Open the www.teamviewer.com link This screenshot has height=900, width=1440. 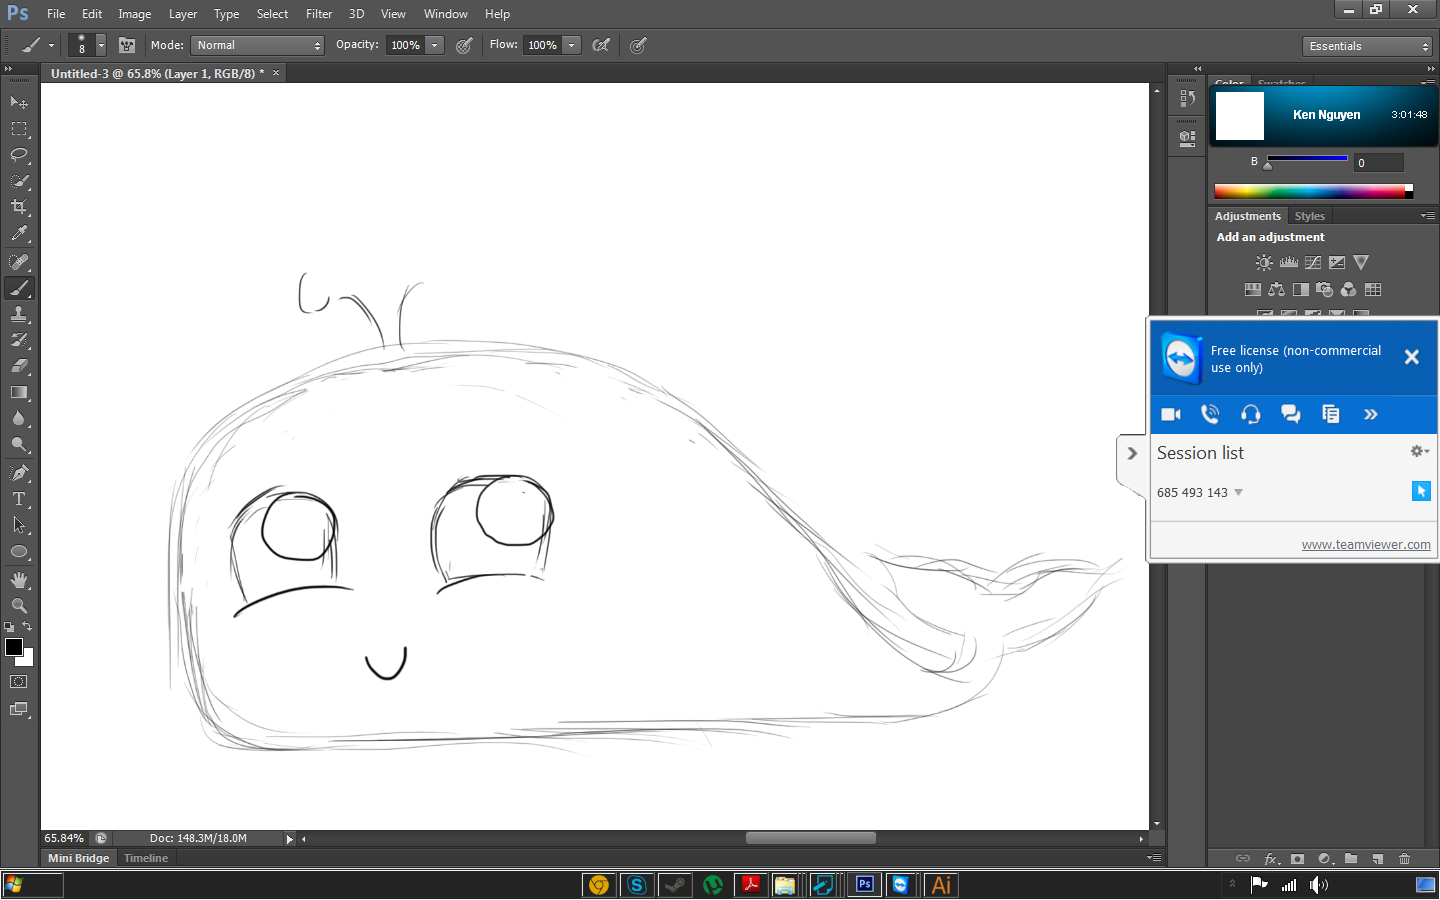click(1365, 545)
